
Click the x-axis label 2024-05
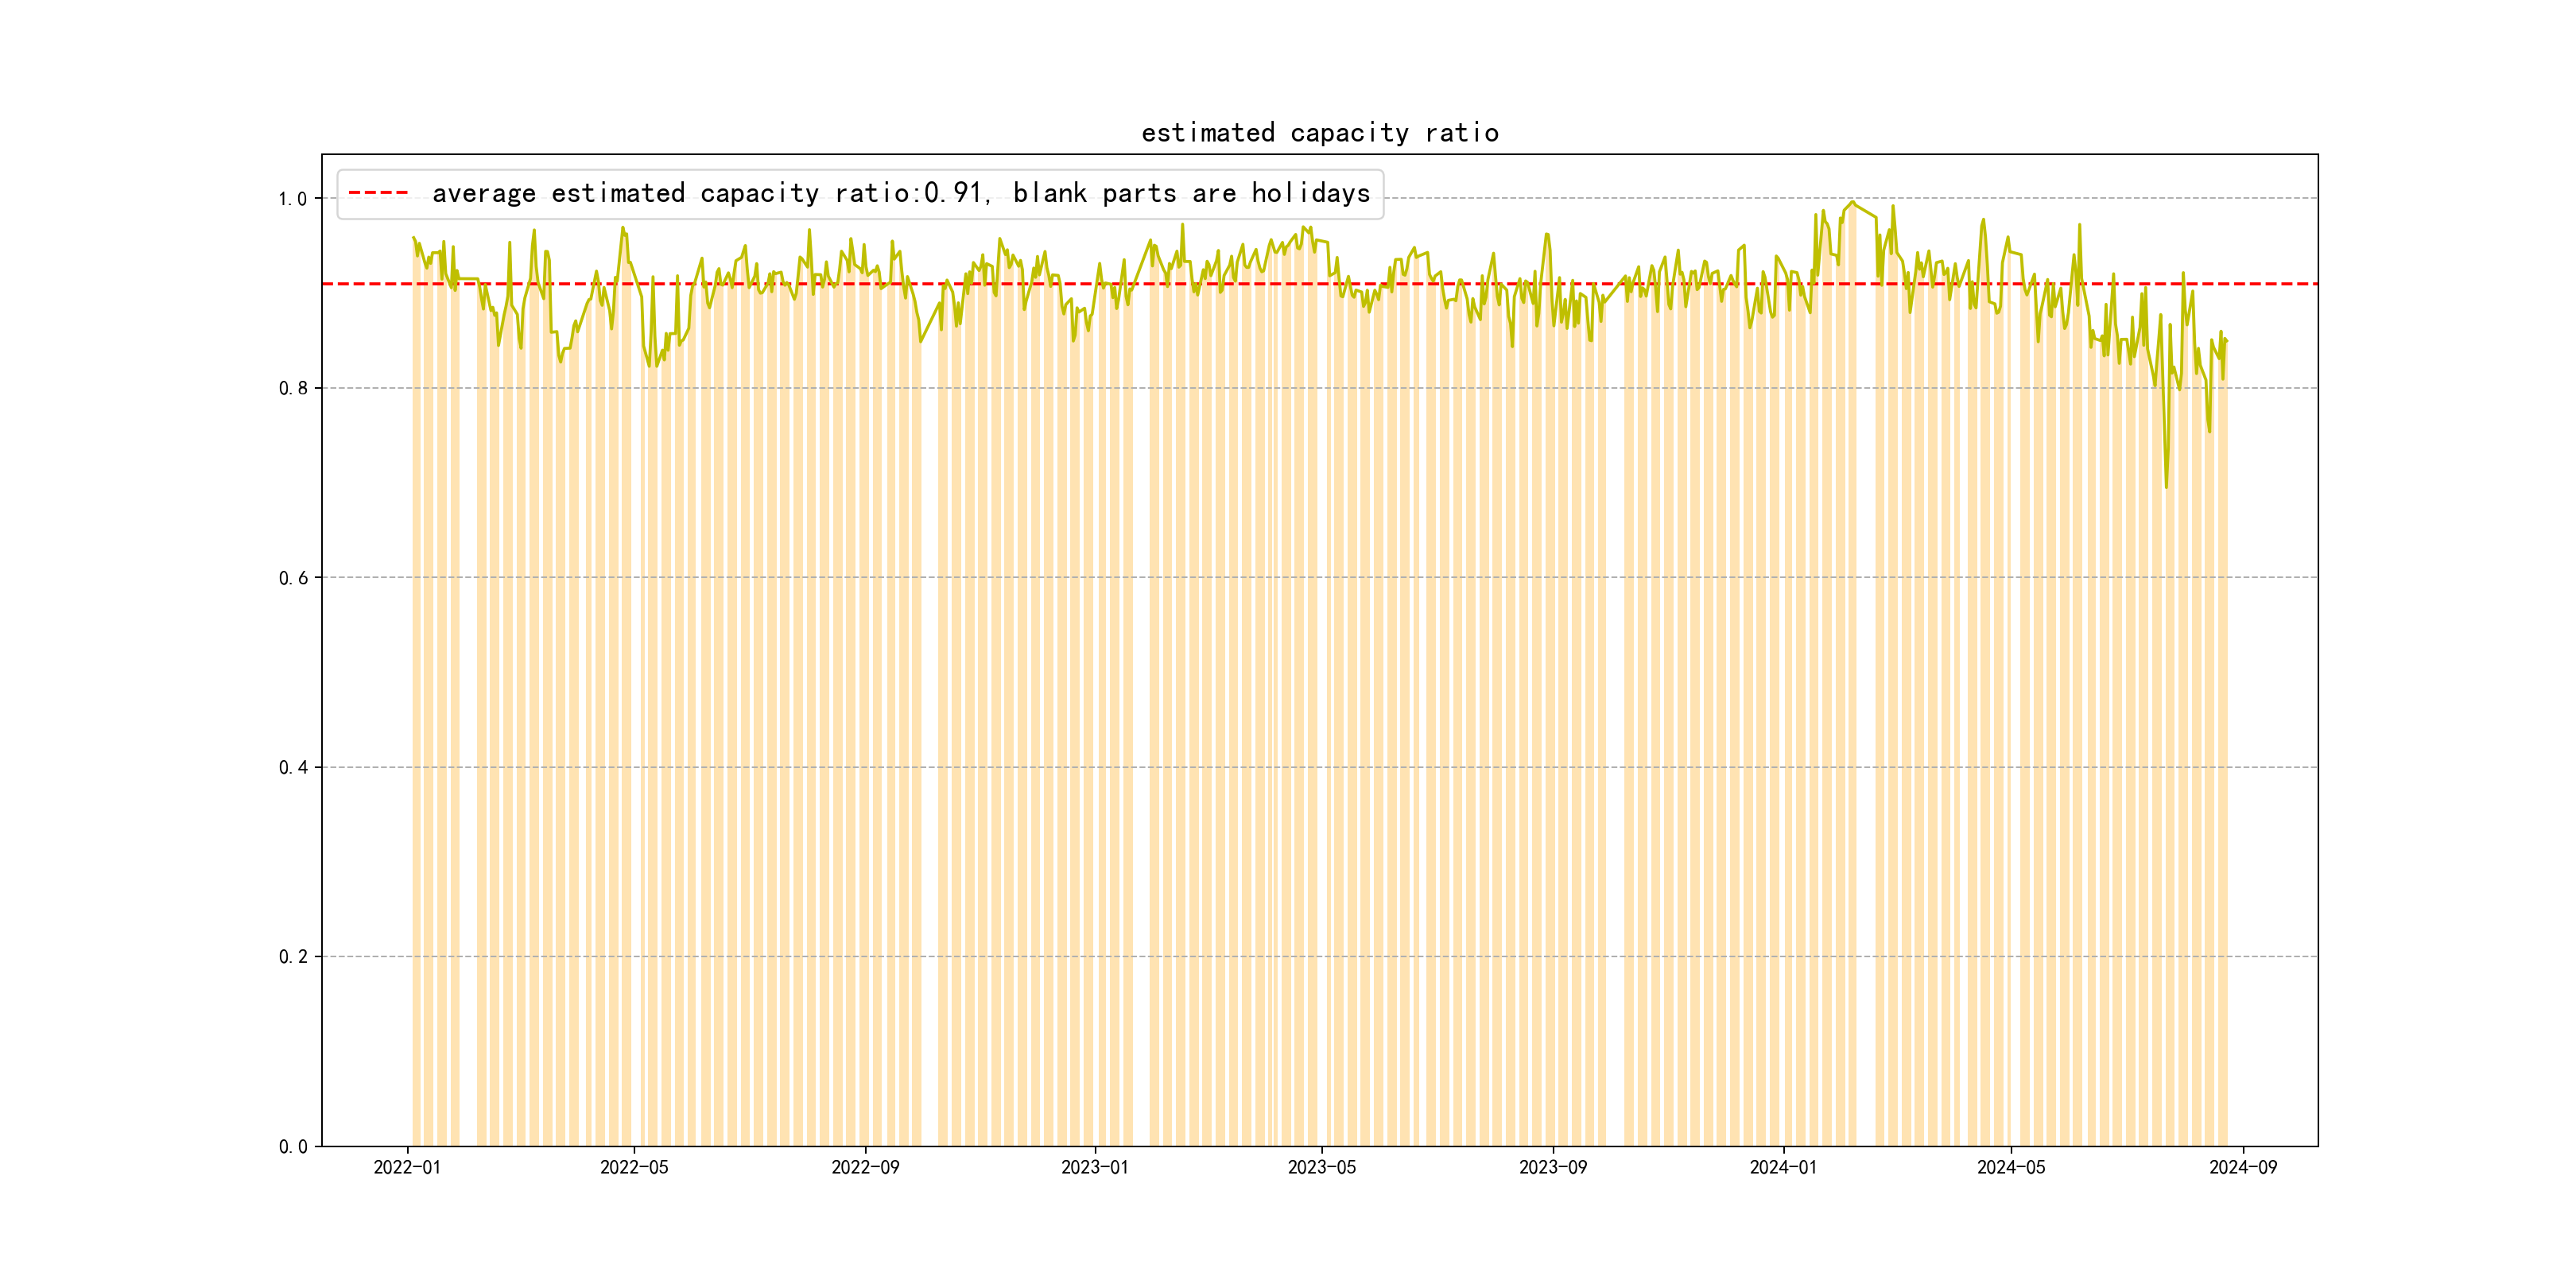[2011, 1168]
